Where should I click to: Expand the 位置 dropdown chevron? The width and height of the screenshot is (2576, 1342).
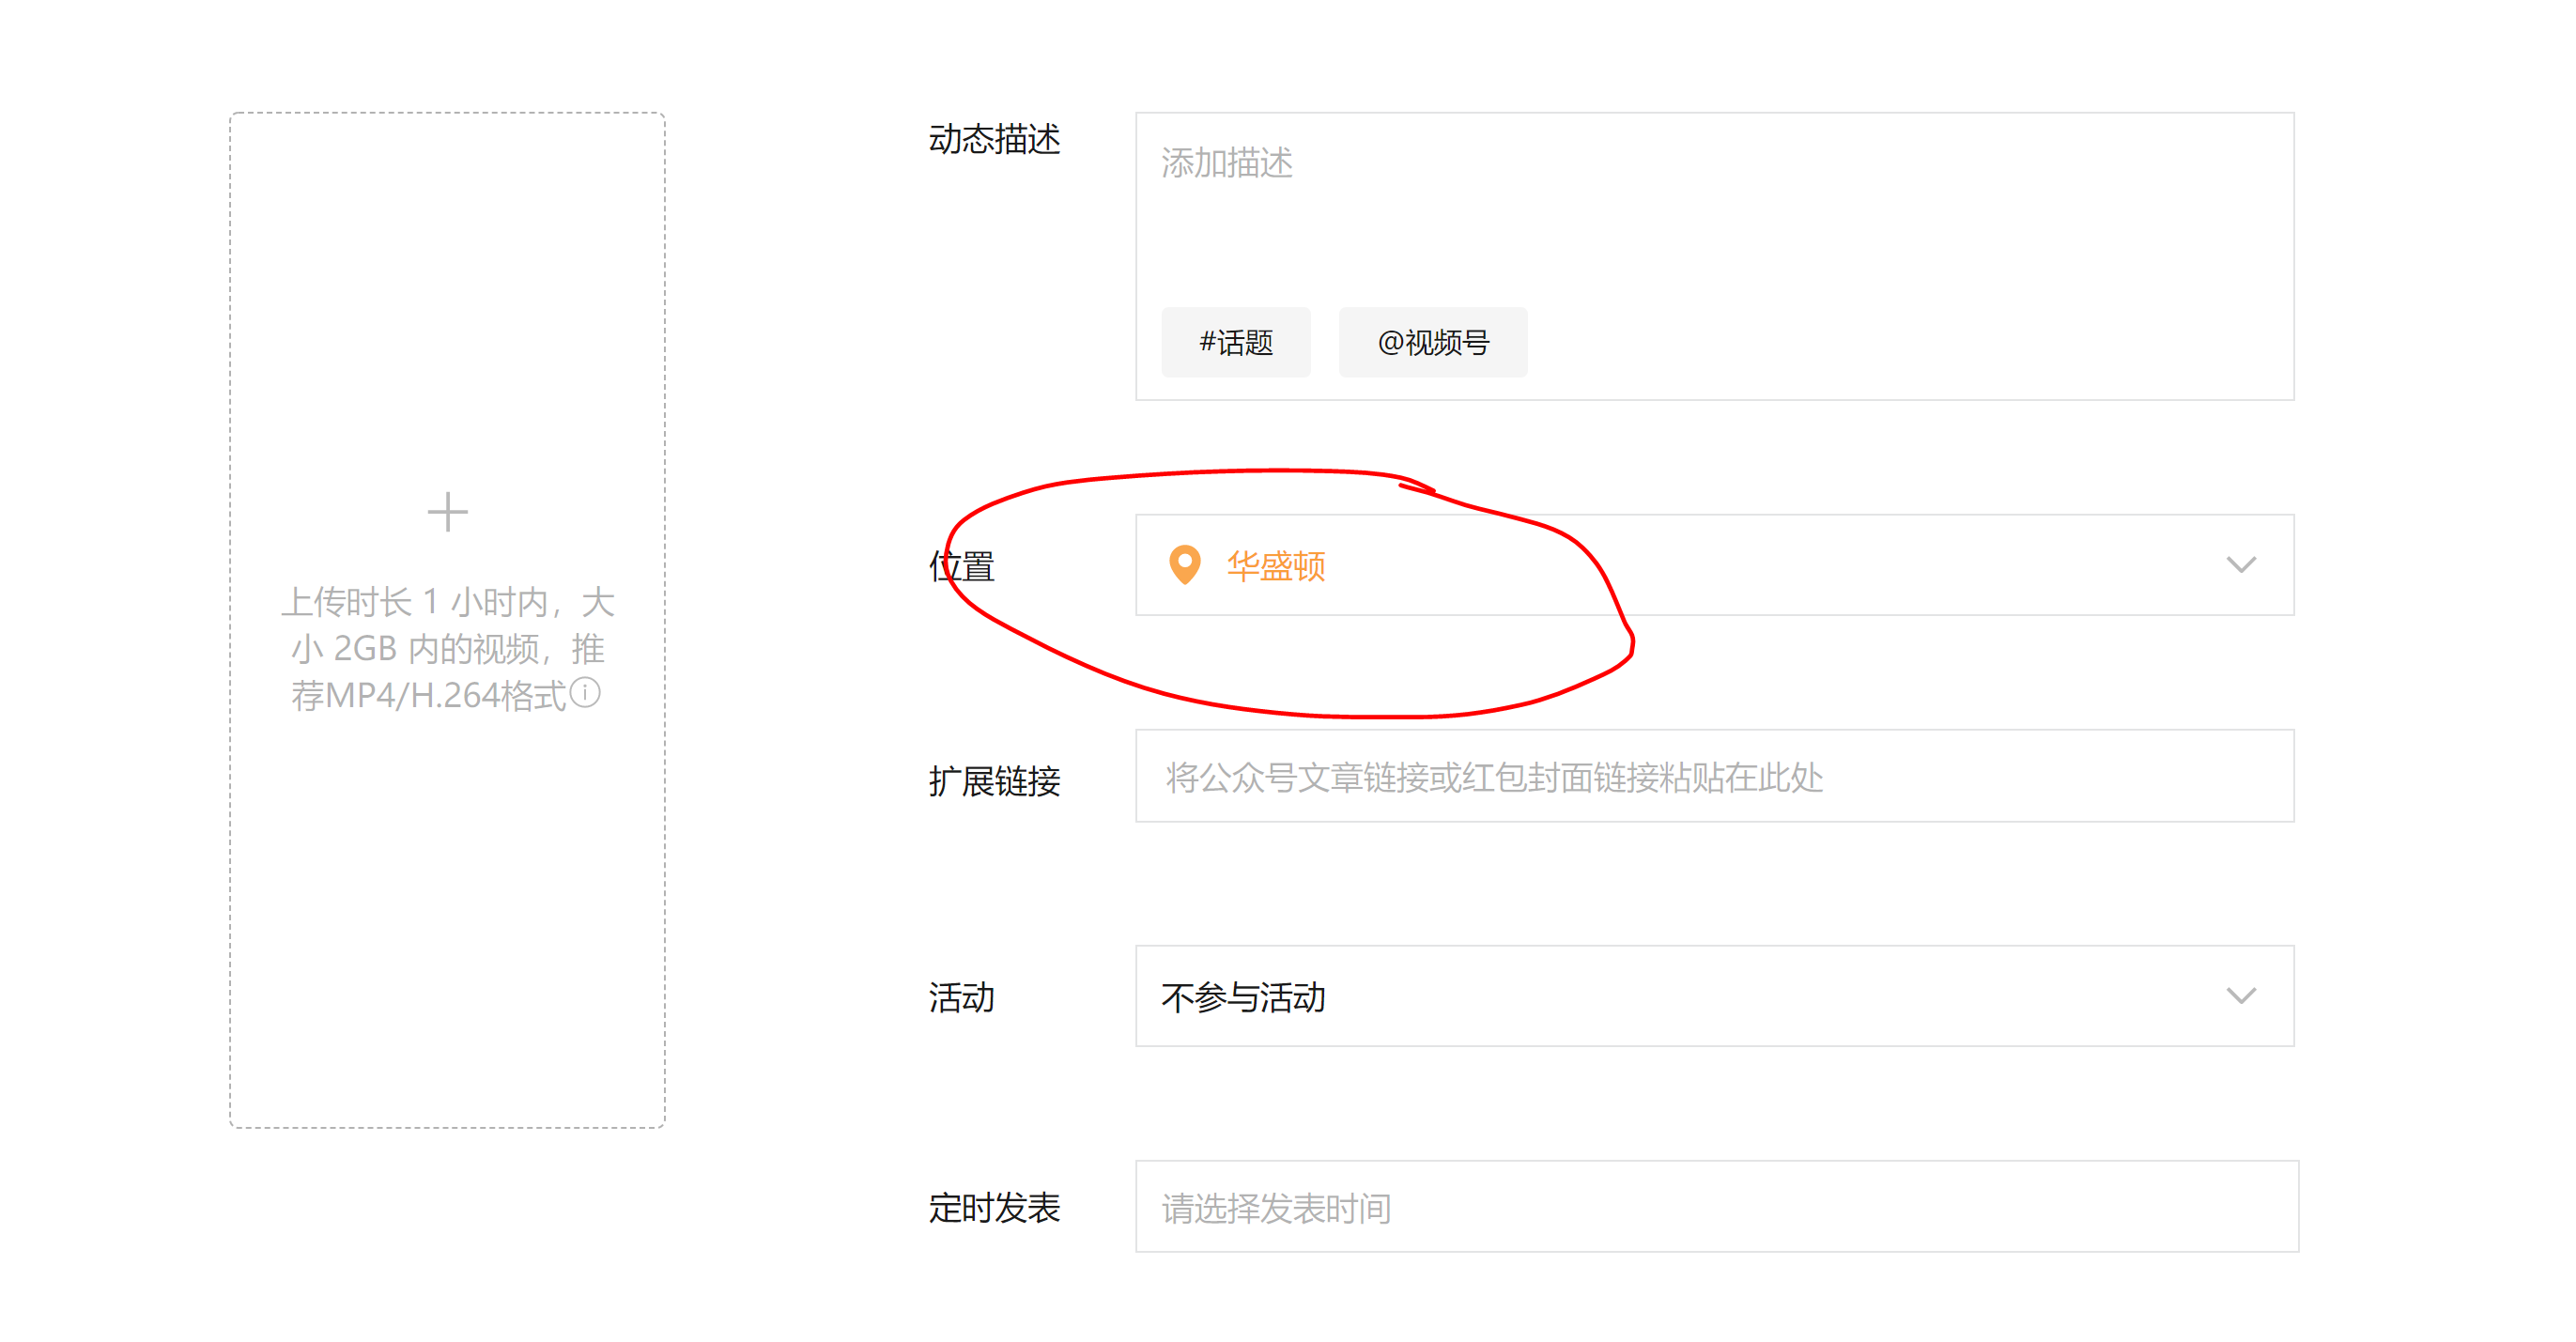point(2240,565)
